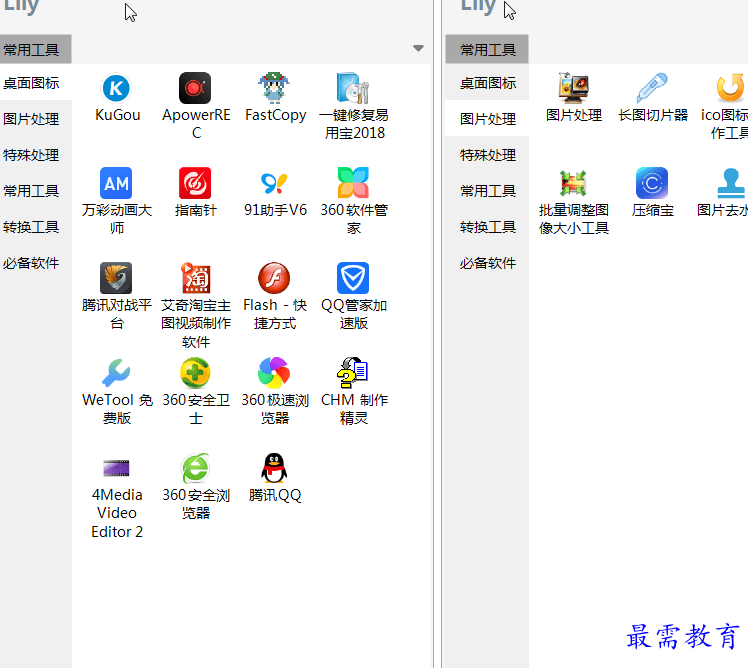Select 必备软件 tab in right sidebar
The image size is (748, 668).
[x=488, y=263]
